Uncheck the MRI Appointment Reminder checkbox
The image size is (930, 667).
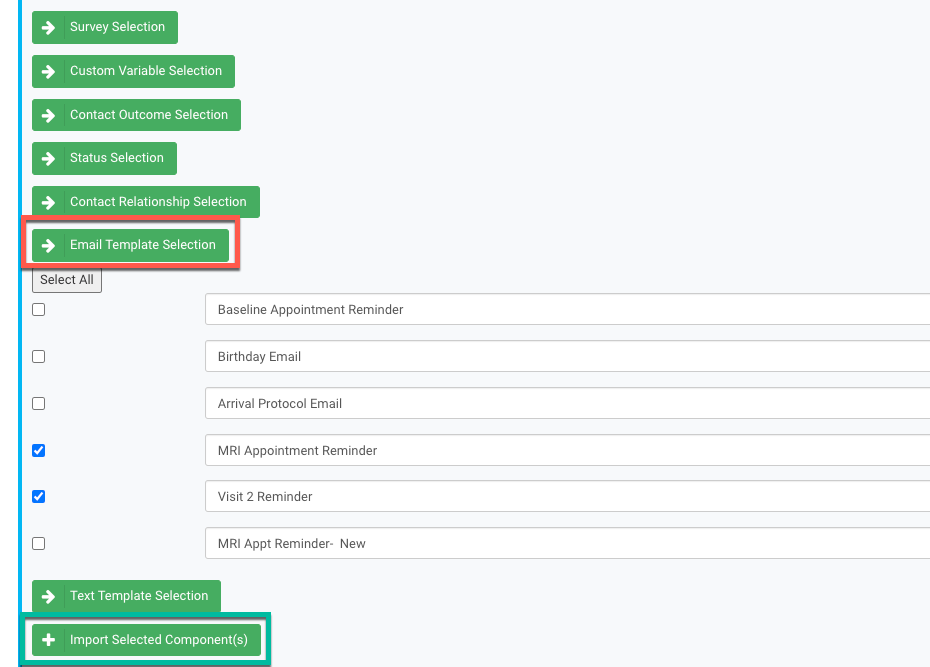[x=39, y=450]
